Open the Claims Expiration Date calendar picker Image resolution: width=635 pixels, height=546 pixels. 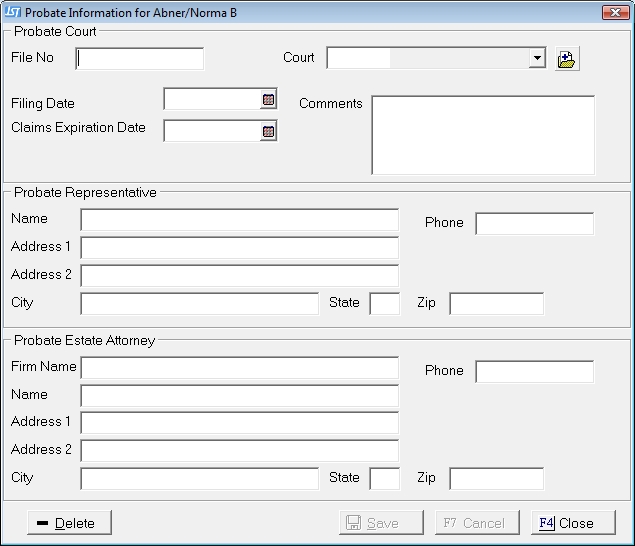pyautogui.click(x=268, y=131)
